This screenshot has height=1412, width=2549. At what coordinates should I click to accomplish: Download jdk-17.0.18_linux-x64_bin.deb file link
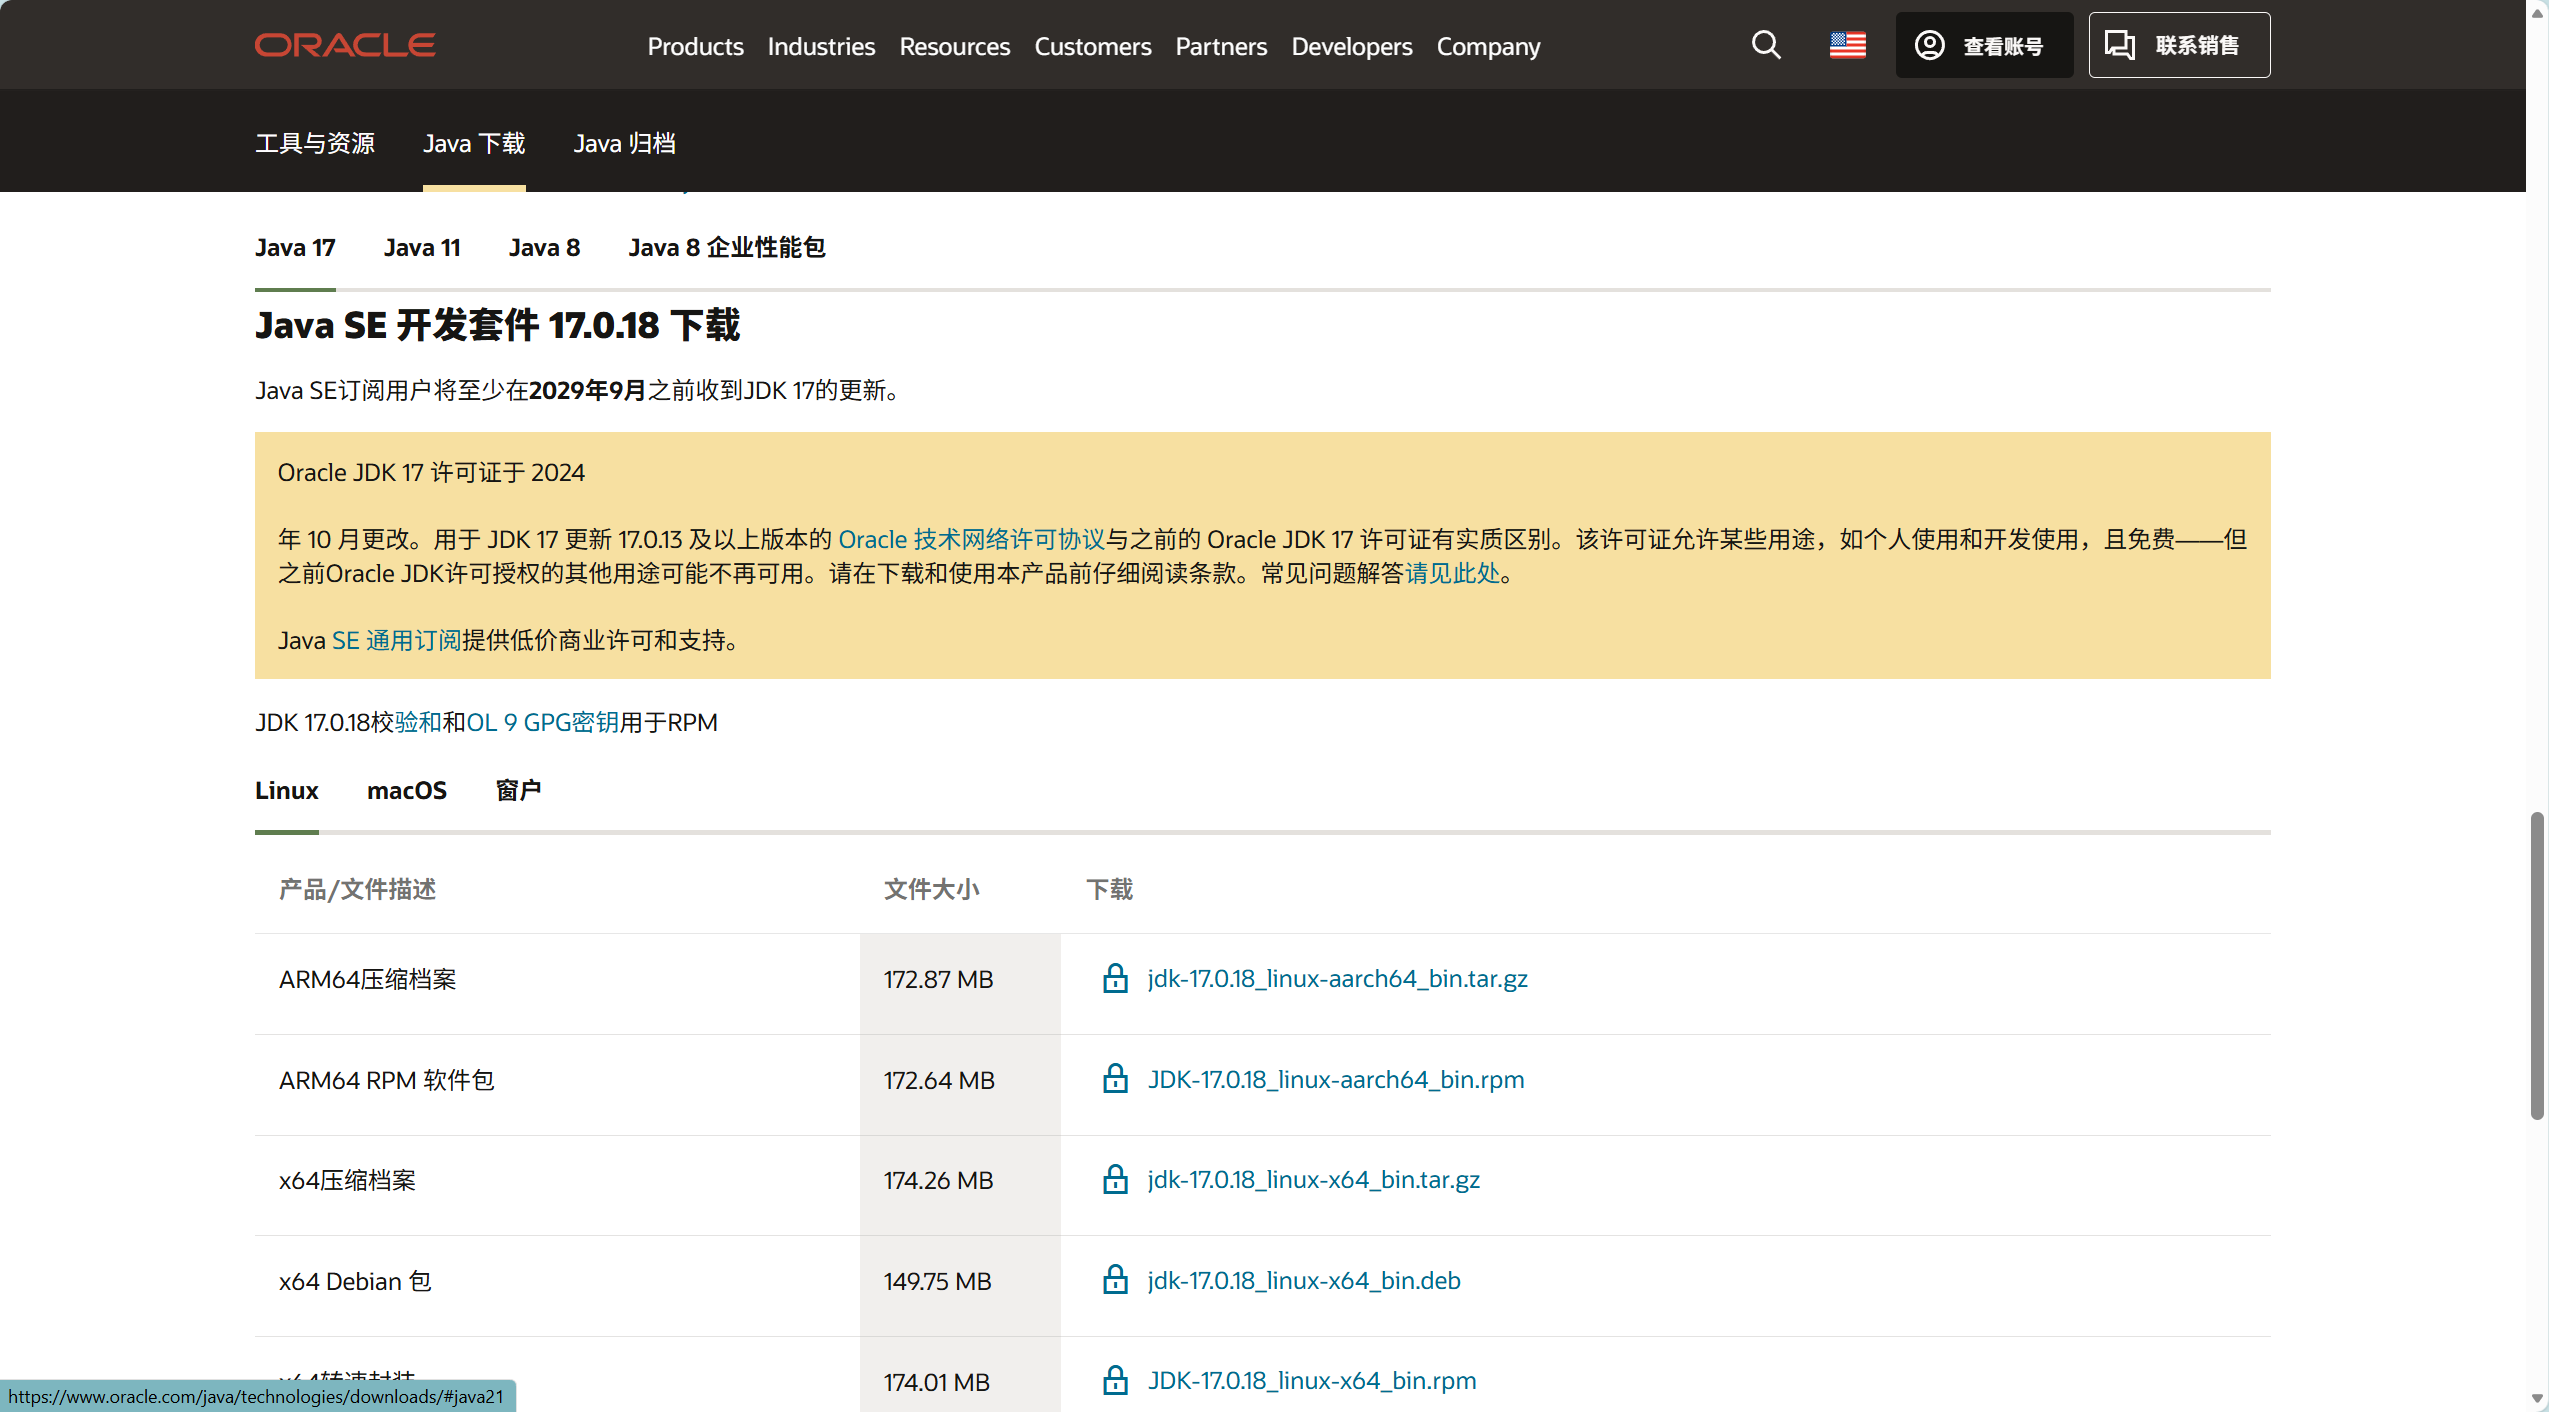click(1303, 1280)
